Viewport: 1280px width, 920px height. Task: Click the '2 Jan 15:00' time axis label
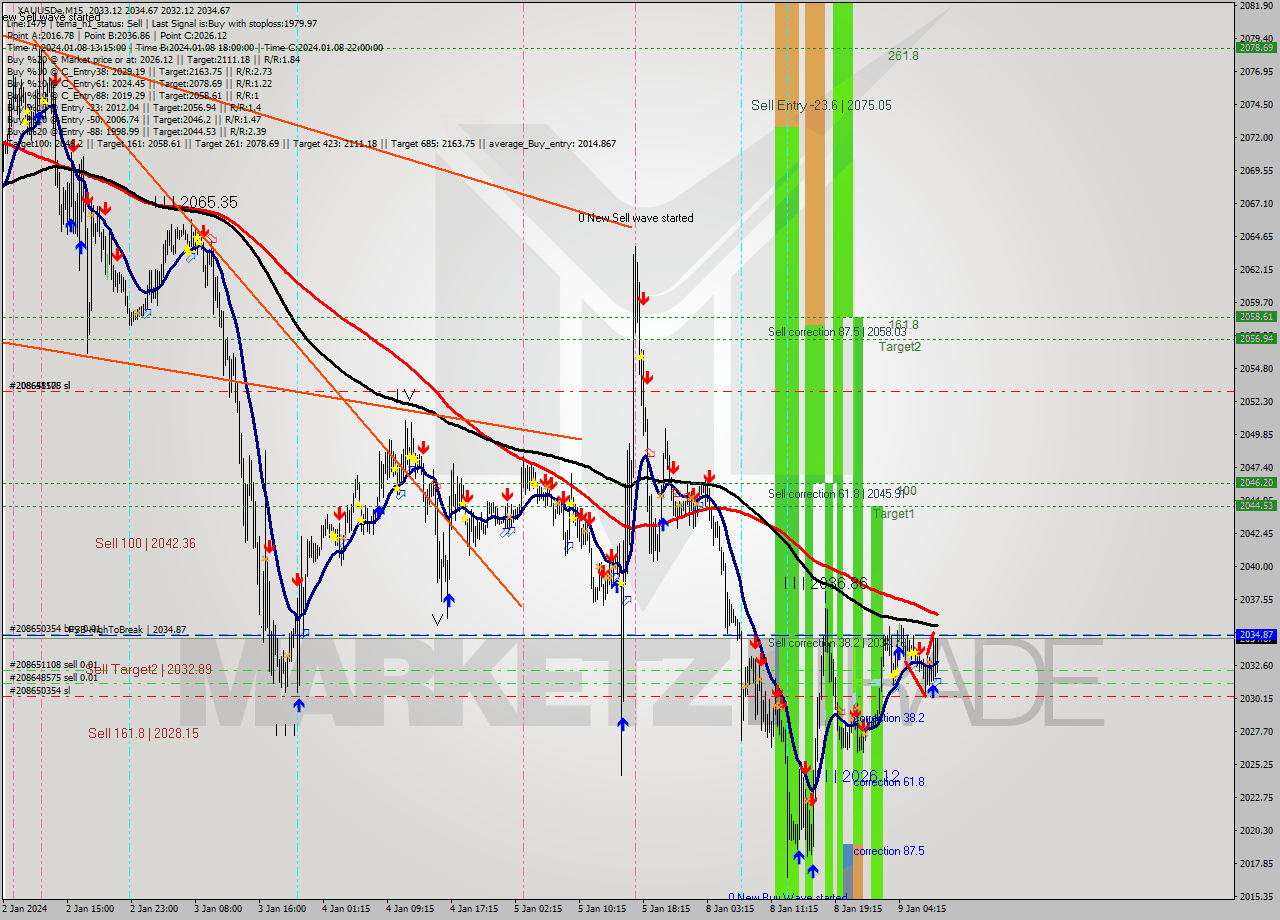90,909
